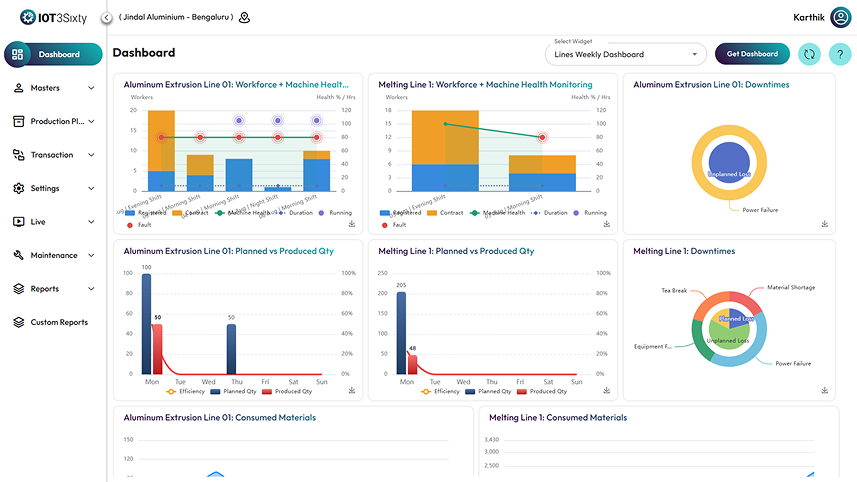Open the help question mark icon
Image resolution: width=857 pixels, height=482 pixels.
tap(840, 54)
